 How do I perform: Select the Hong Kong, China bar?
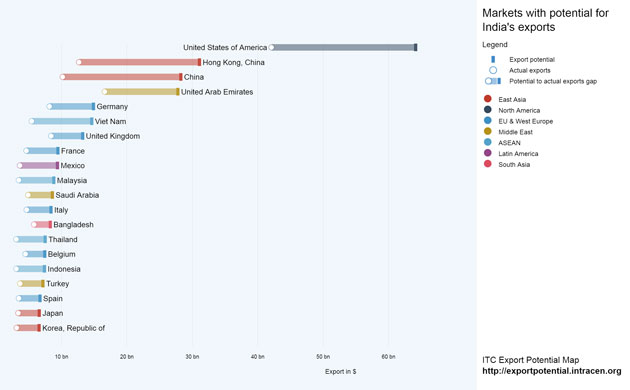(139, 62)
